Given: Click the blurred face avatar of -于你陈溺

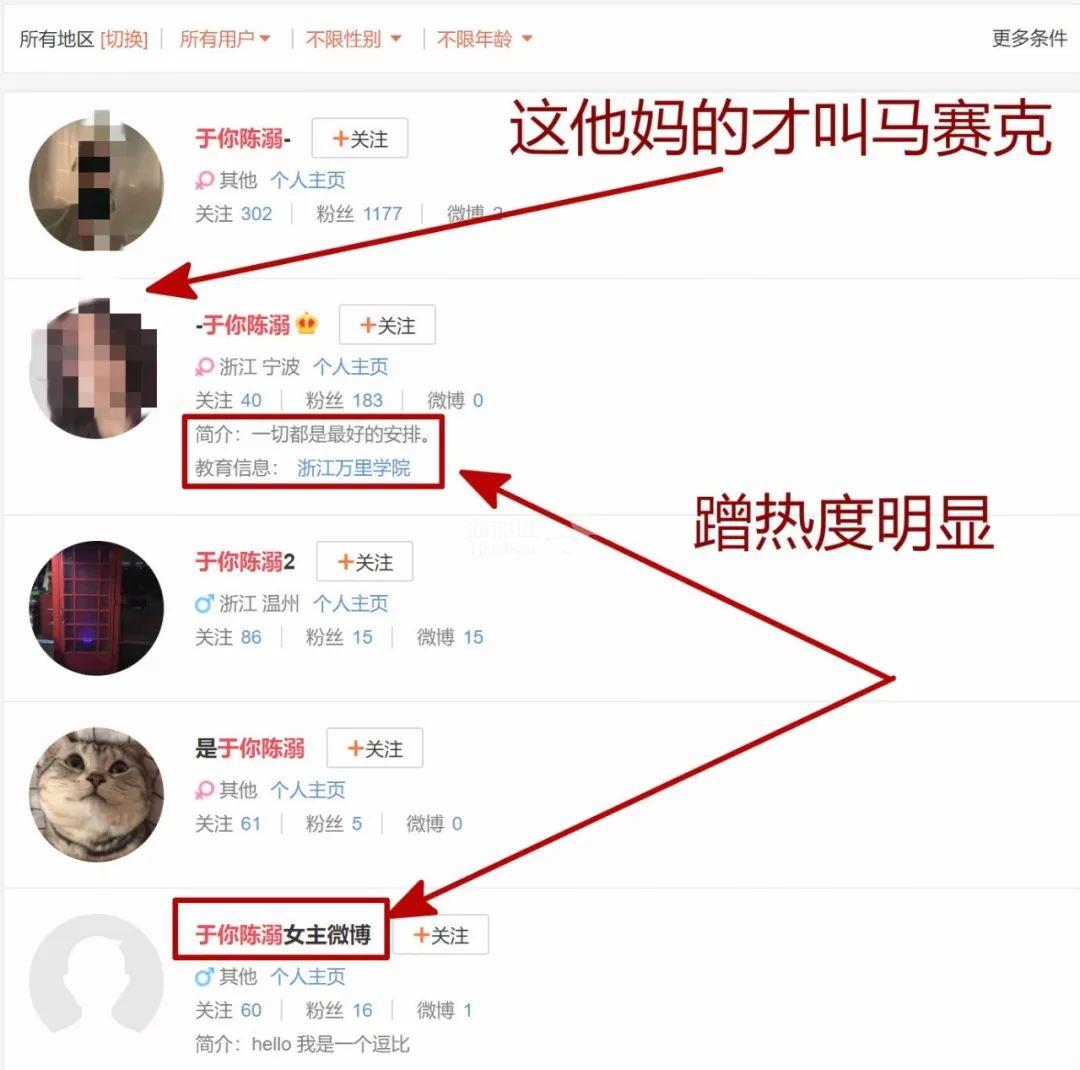Looking at the screenshot, I should pyautogui.click(x=96, y=370).
